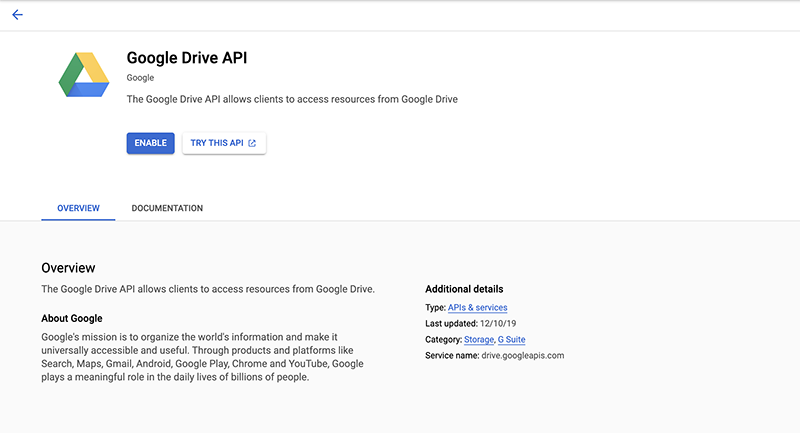Enable the Google Drive API
Image resolution: width=800 pixels, height=433 pixels.
pos(151,143)
